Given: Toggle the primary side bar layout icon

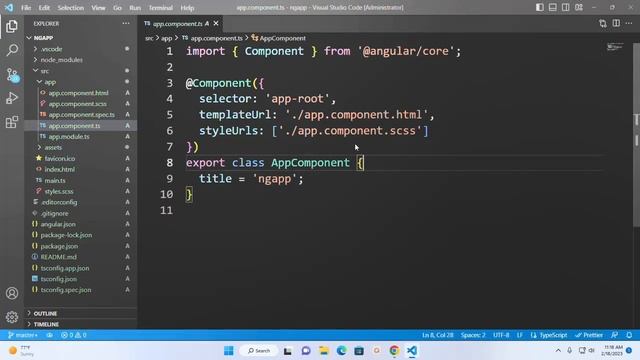Looking at the screenshot, I should point(540,7).
